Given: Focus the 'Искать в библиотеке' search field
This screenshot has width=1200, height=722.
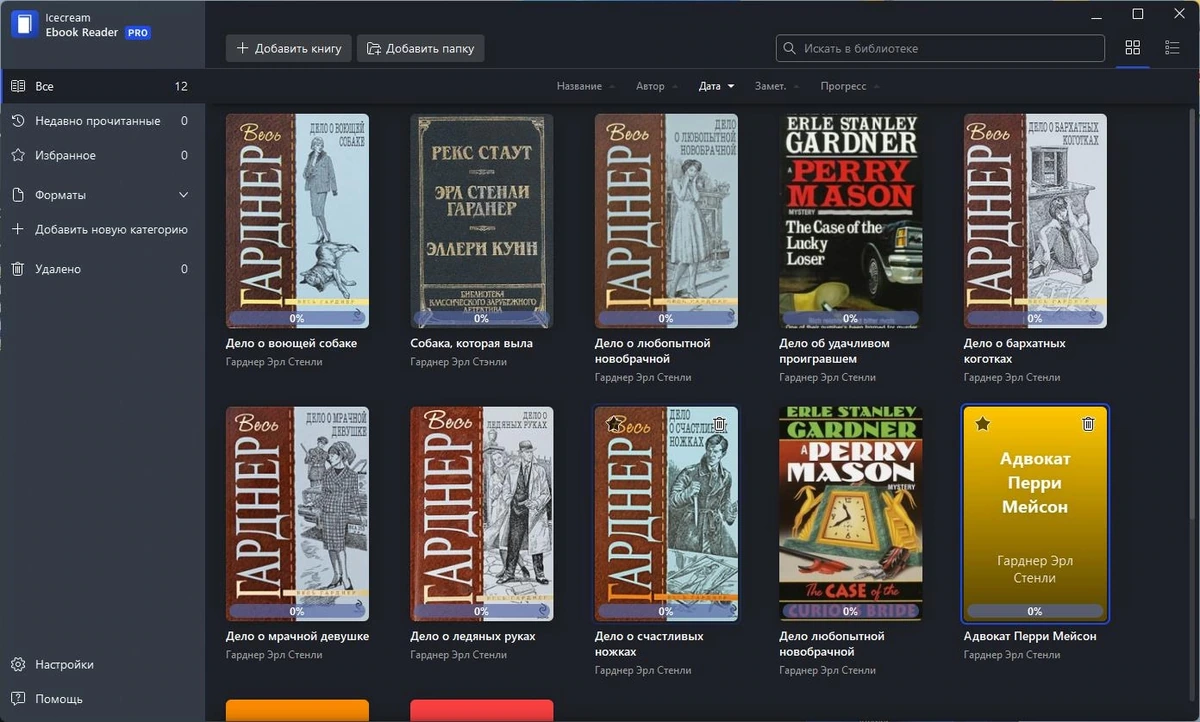Looking at the screenshot, I should (x=940, y=48).
